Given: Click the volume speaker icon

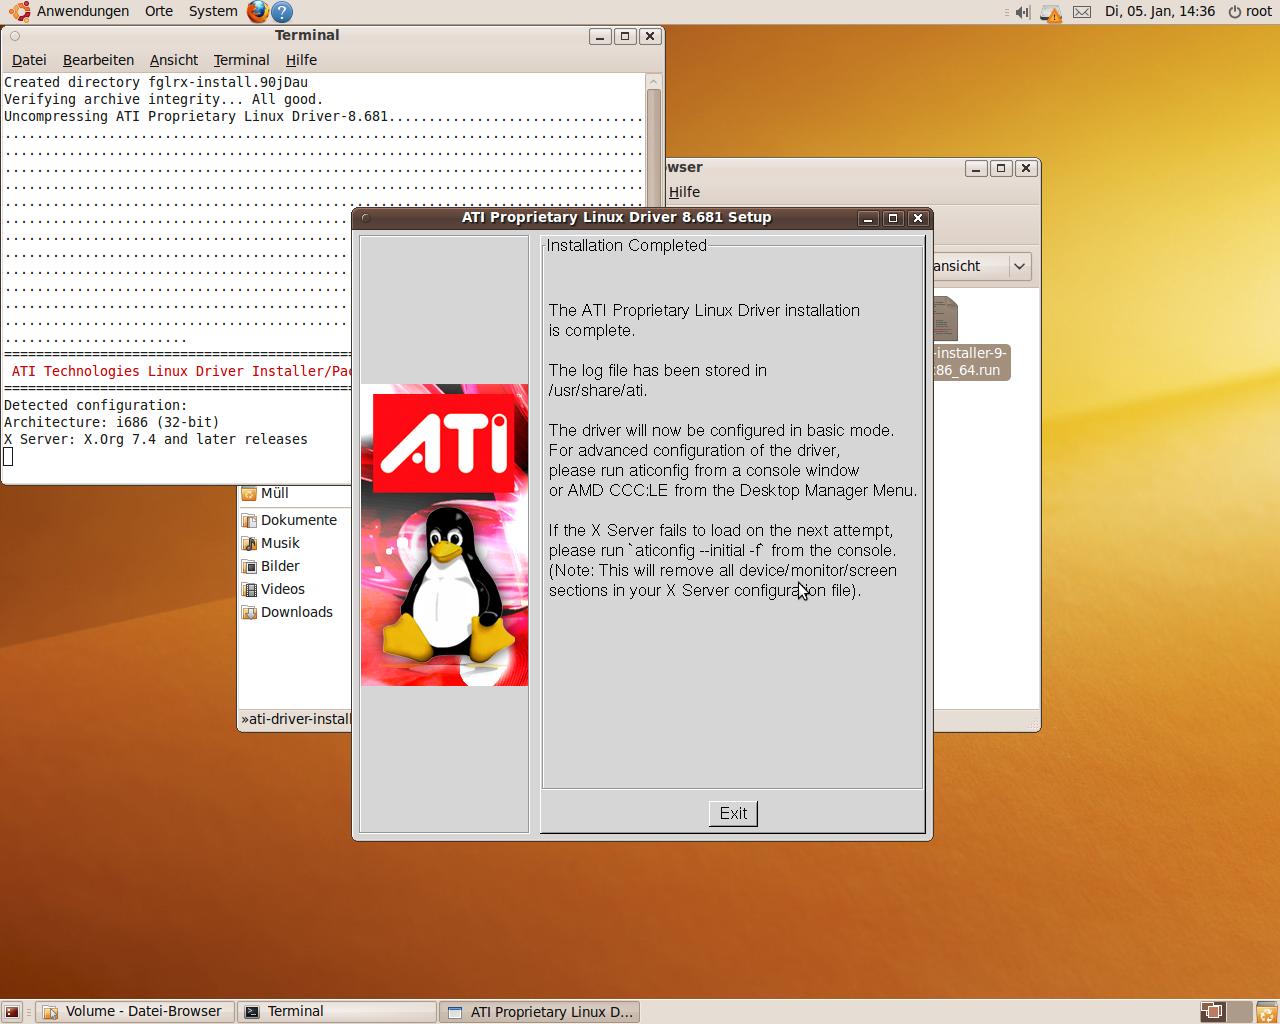Looking at the screenshot, I should pos(1022,12).
